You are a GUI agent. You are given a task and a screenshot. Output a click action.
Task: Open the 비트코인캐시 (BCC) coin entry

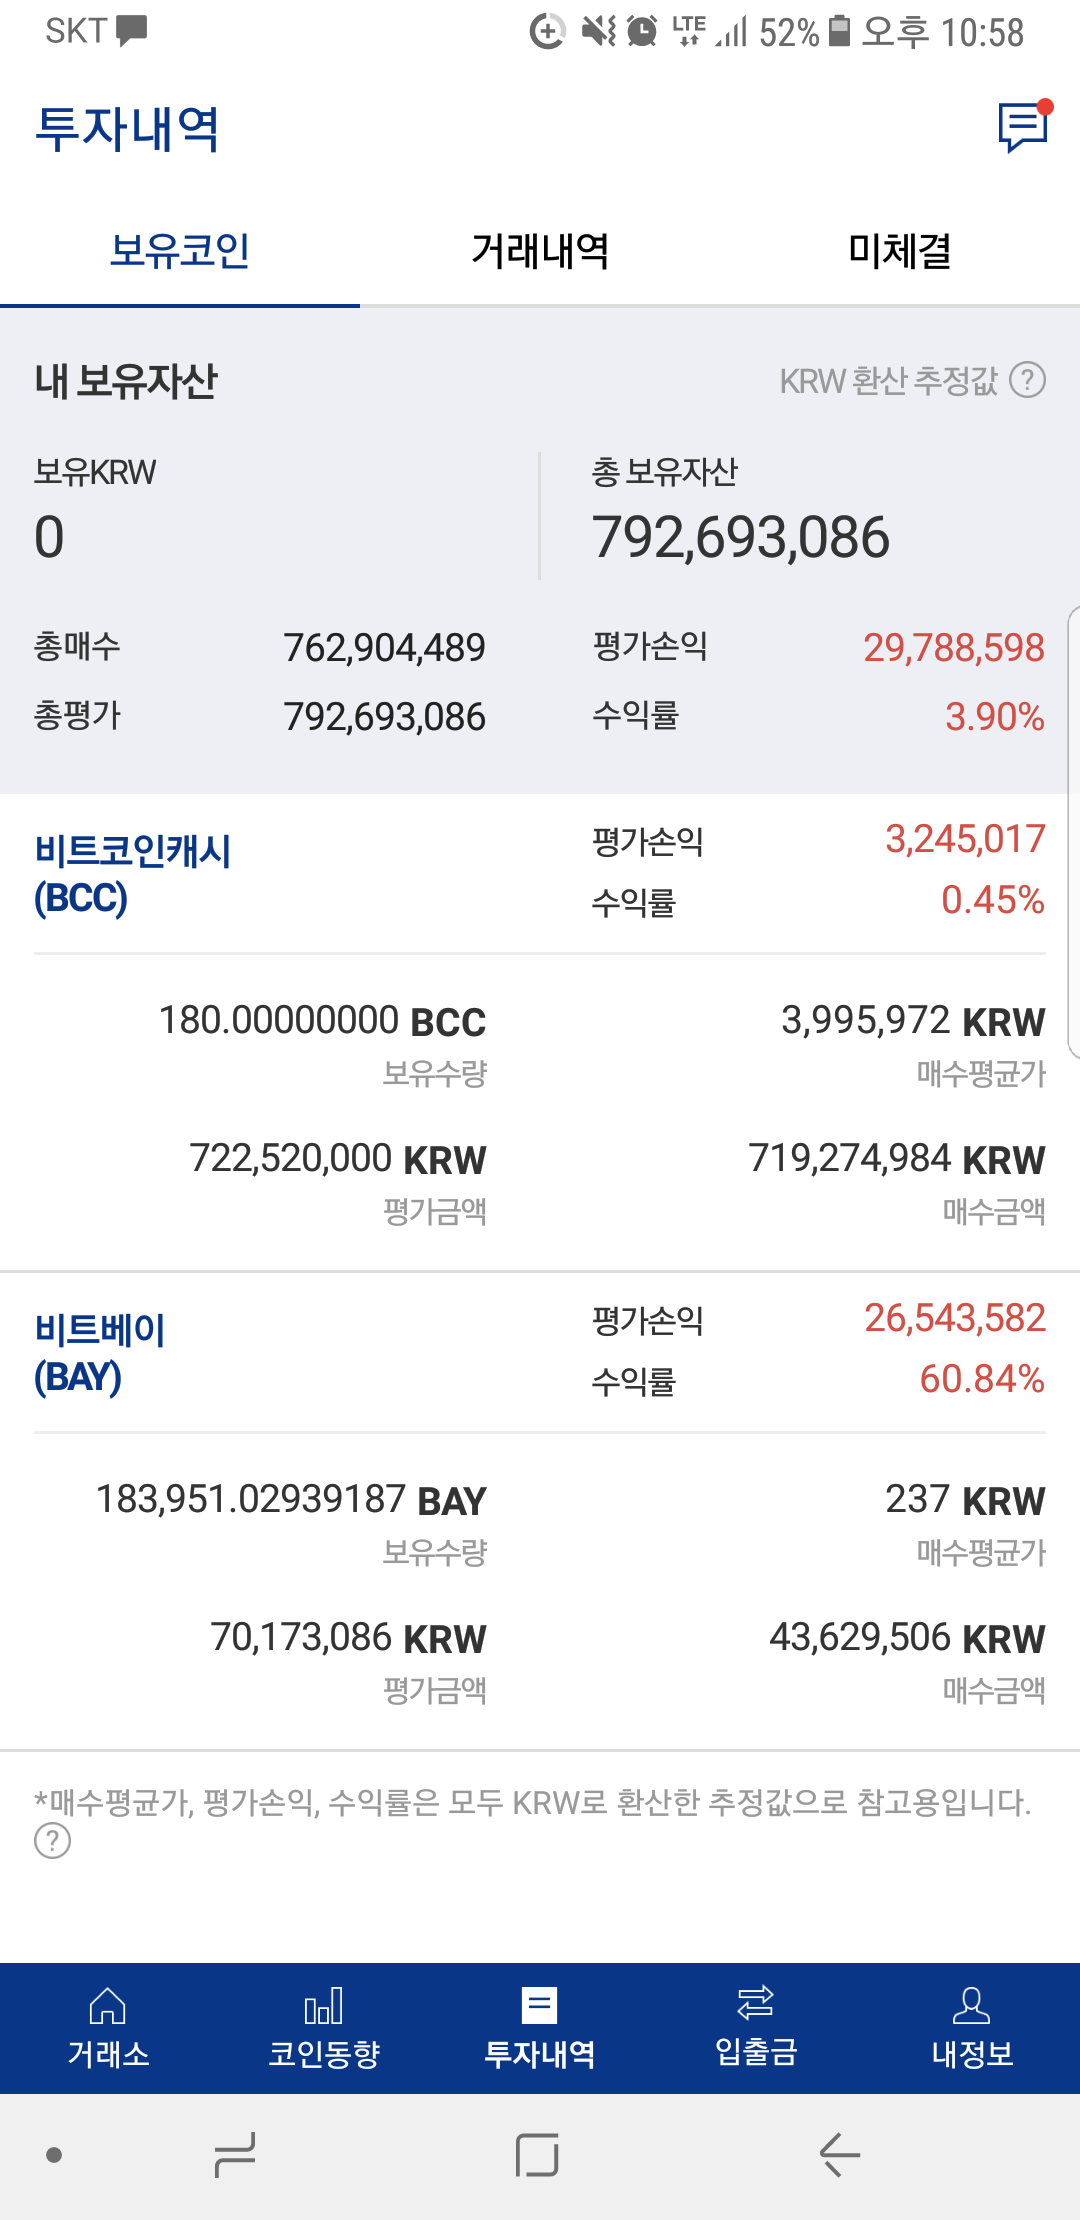(132, 874)
